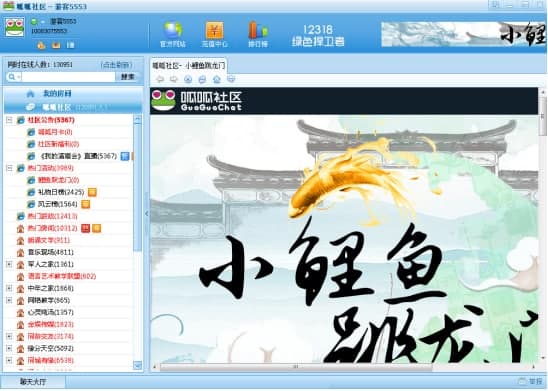Click the frog avatar profile picture
This screenshot has width=548, height=391.
[15, 28]
